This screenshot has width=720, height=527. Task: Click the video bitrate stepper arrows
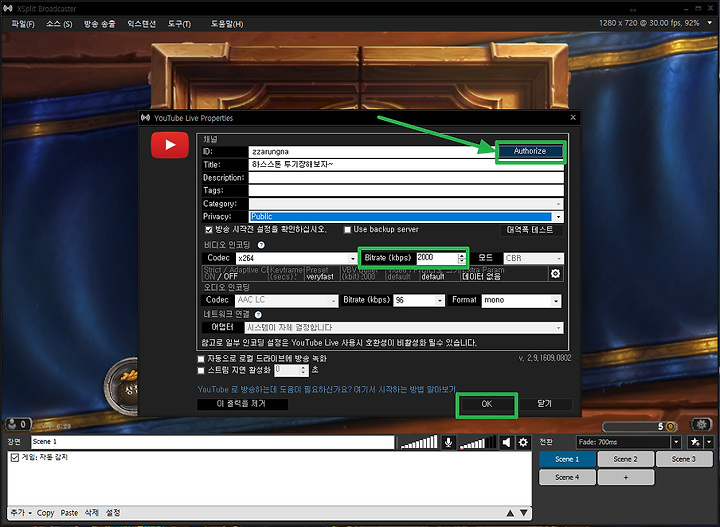[461, 258]
